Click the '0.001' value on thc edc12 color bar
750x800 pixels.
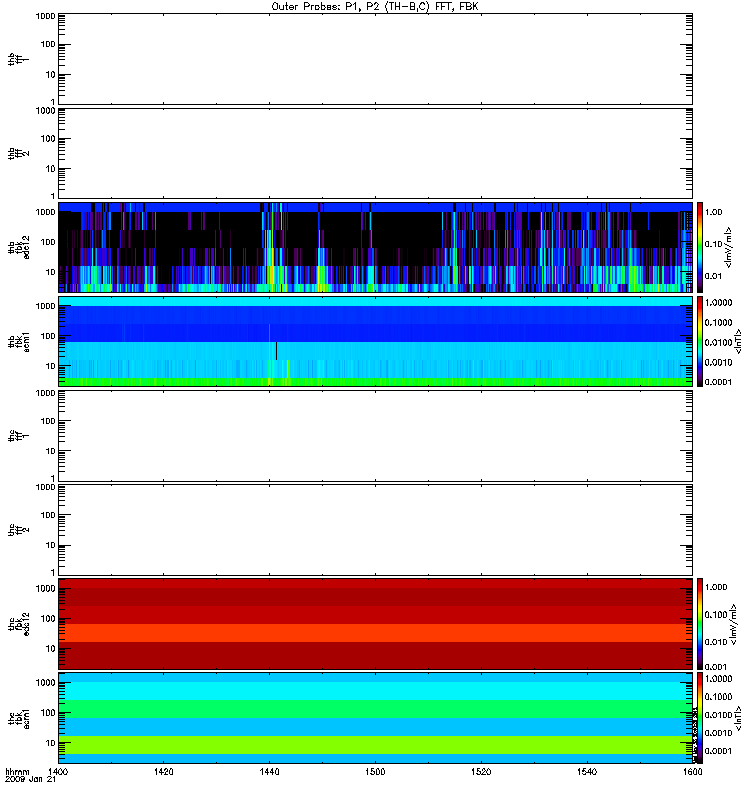click(716, 667)
